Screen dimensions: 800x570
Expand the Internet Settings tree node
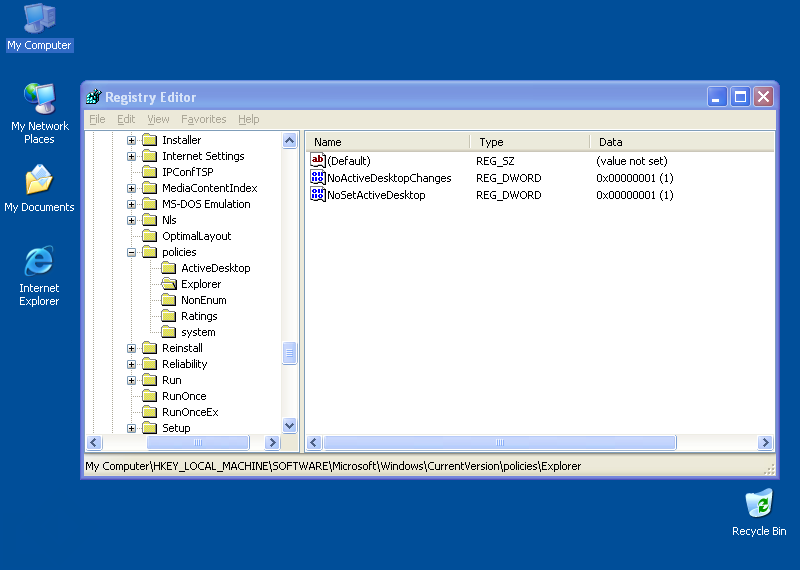[132, 156]
